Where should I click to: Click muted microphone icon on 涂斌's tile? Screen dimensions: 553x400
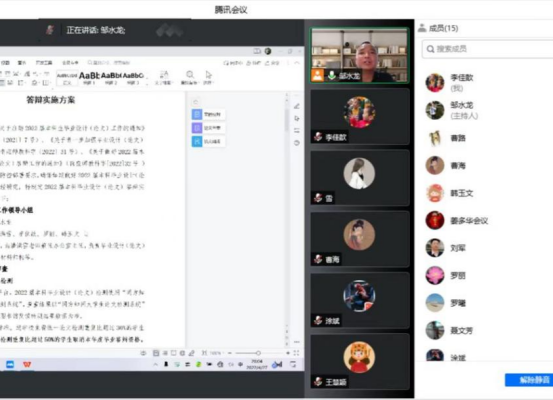click(x=318, y=320)
